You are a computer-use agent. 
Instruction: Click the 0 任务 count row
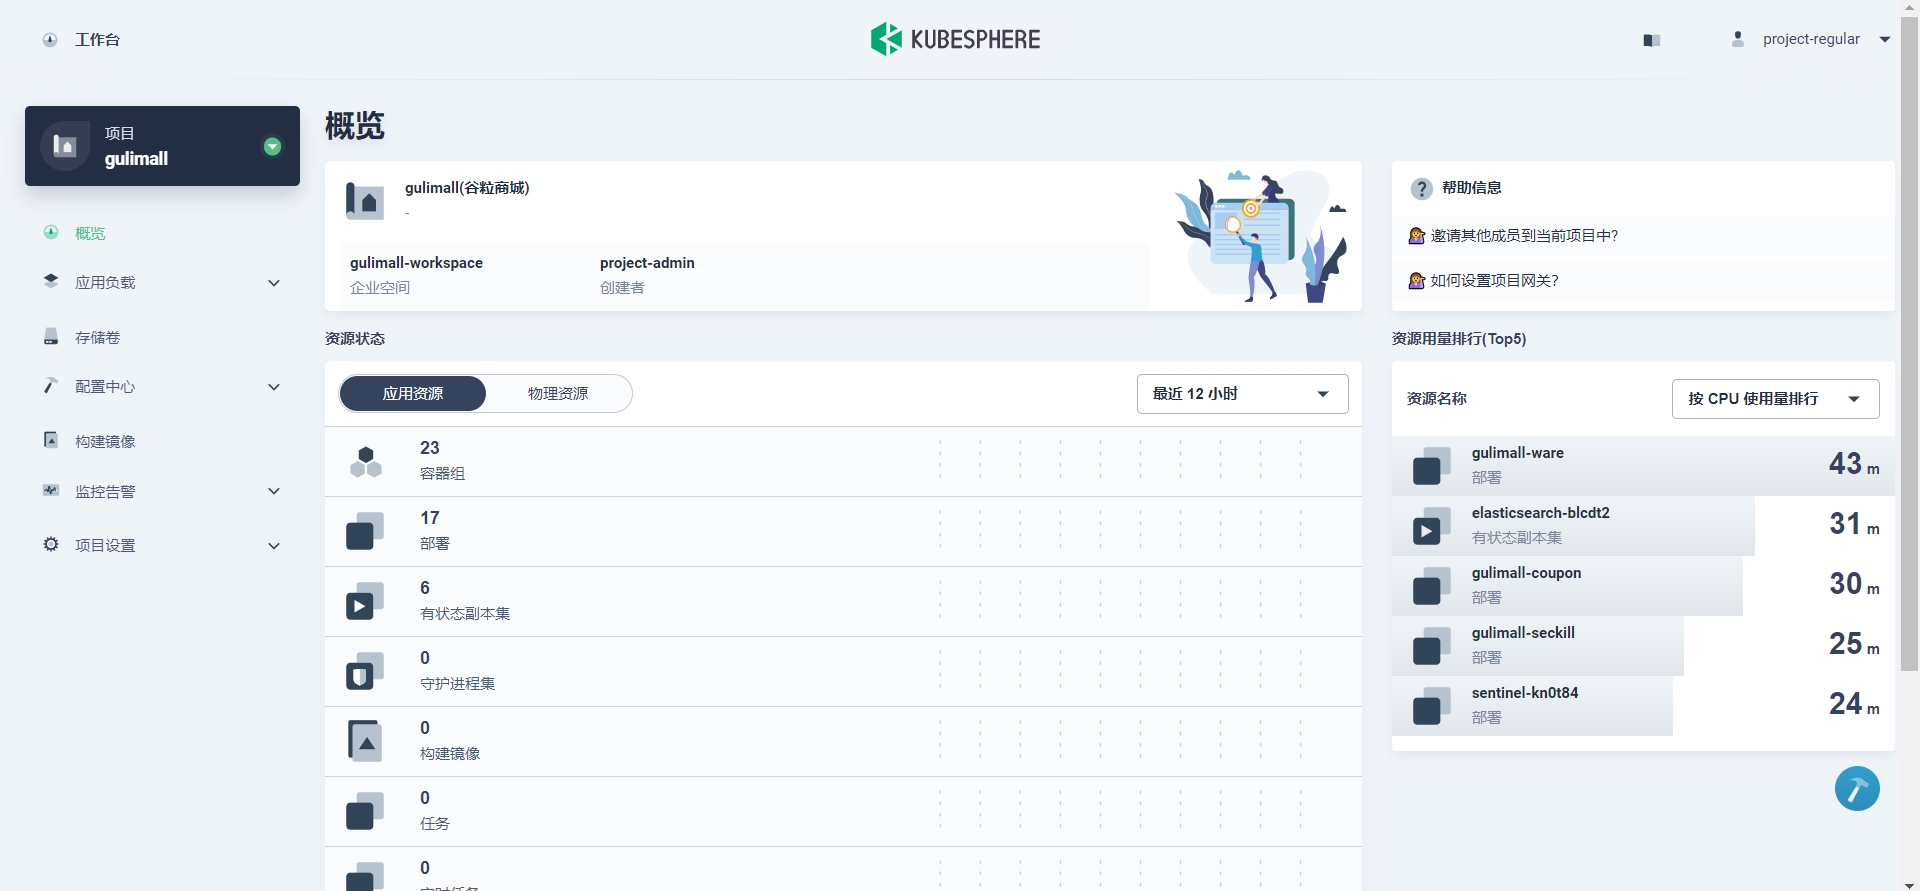[x=843, y=811]
